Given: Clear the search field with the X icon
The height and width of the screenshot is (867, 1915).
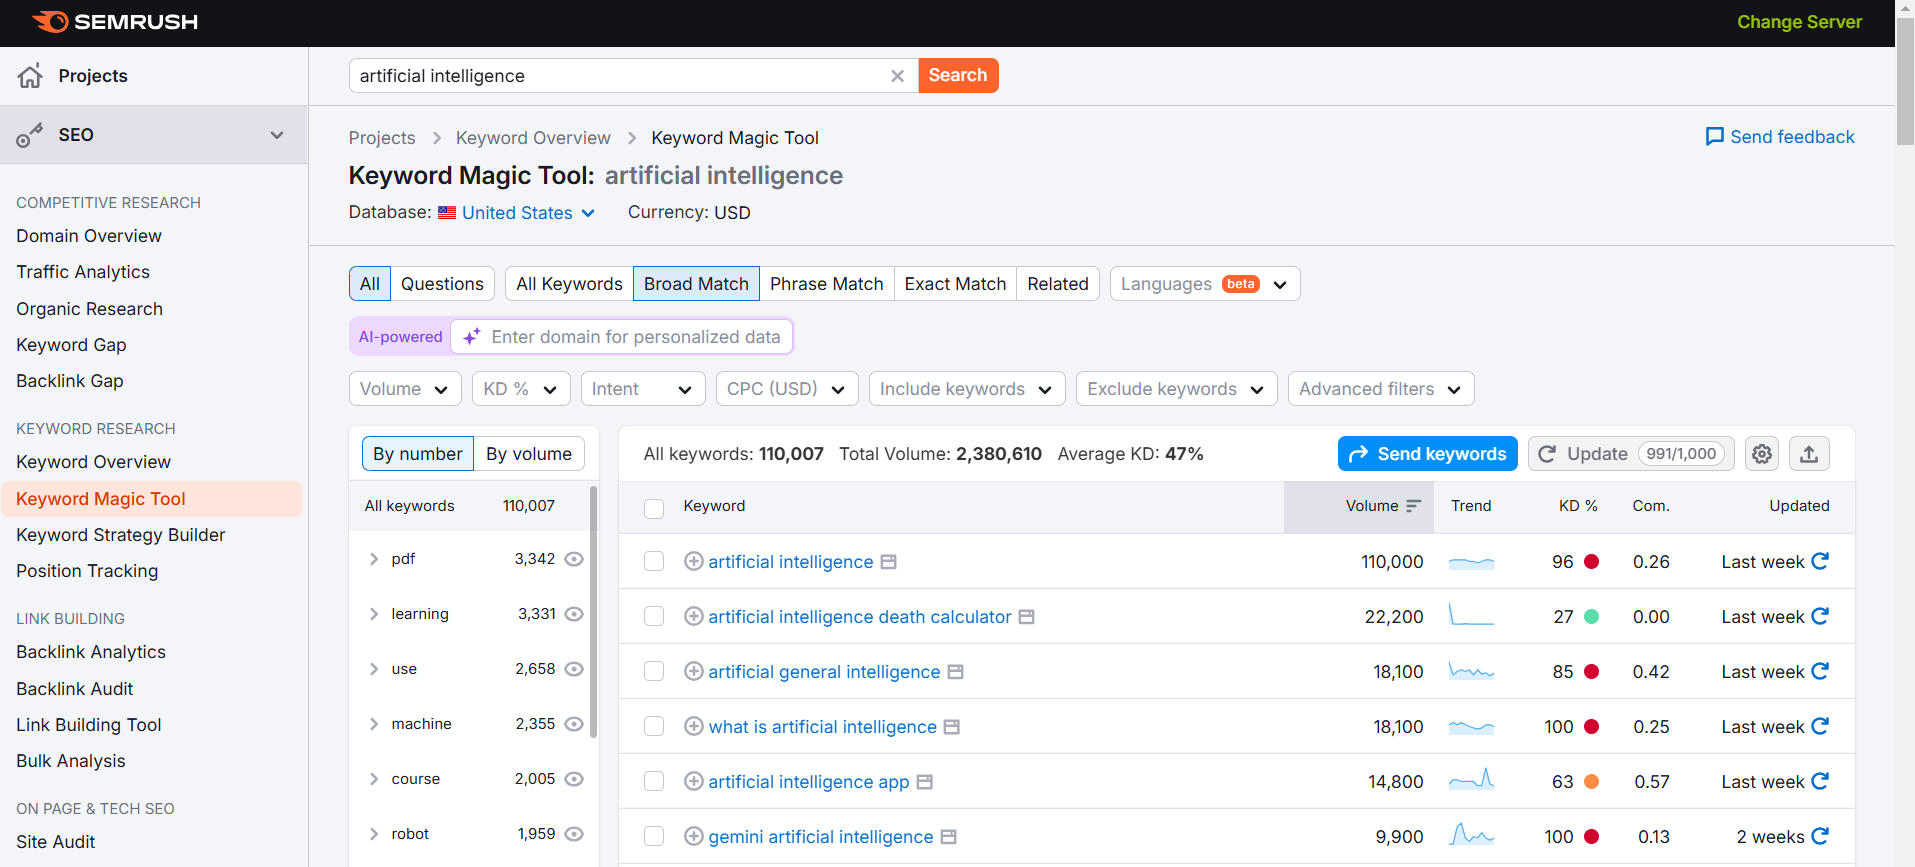Looking at the screenshot, I should (x=897, y=76).
